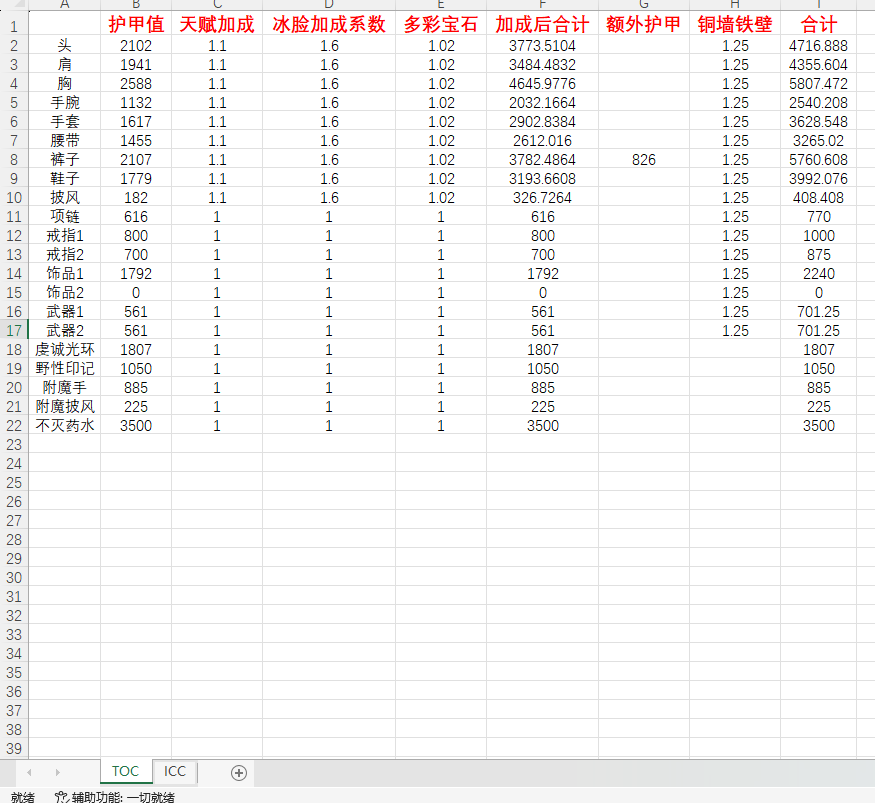Click the 就绪 status indicator
This screenshot has width=875, height=803.
tap(21, 796)
